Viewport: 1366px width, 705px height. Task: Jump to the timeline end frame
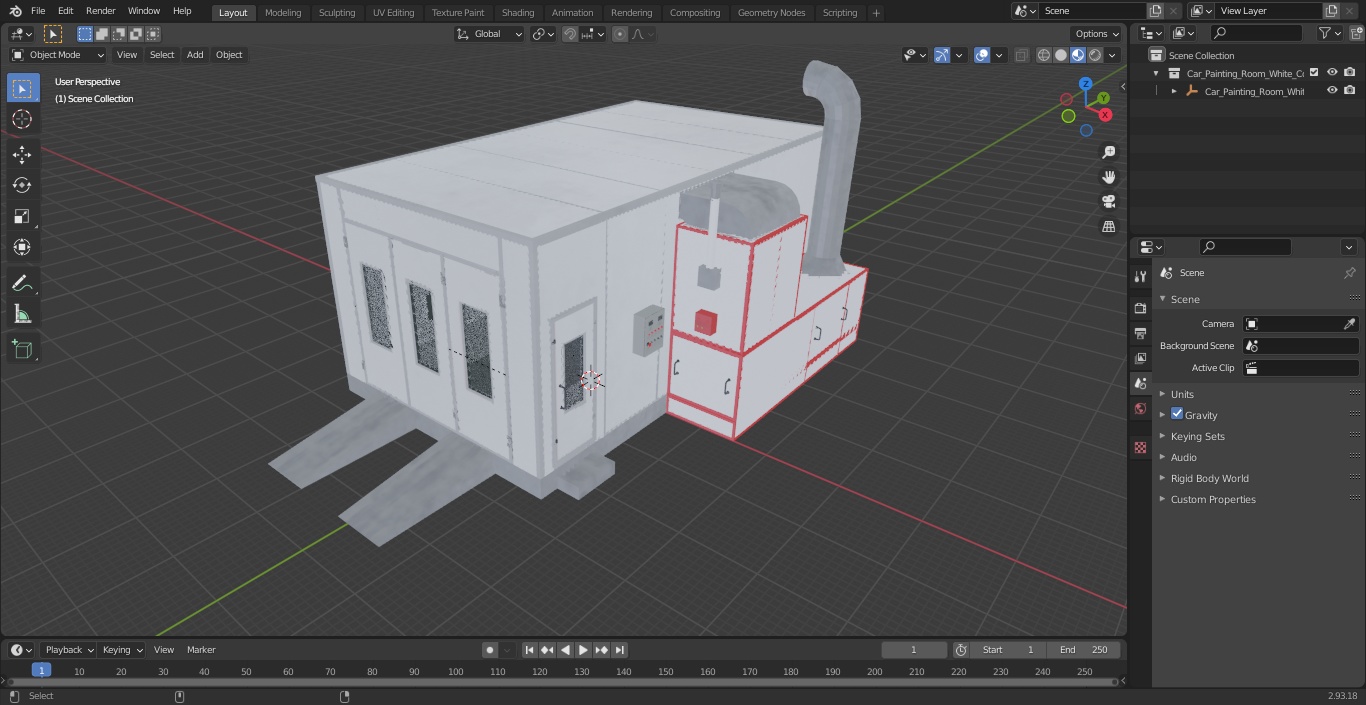(x=620, y=650)
